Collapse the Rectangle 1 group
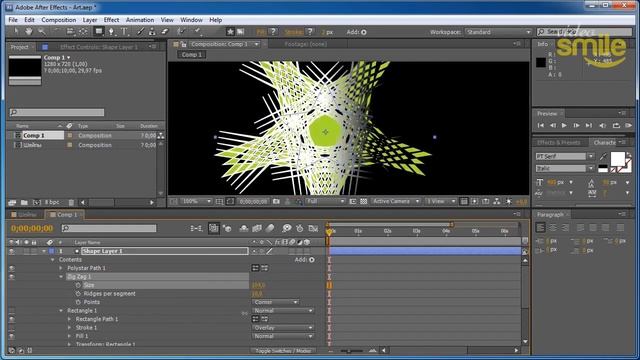640x360 pixels. click(x=61, y=311)
